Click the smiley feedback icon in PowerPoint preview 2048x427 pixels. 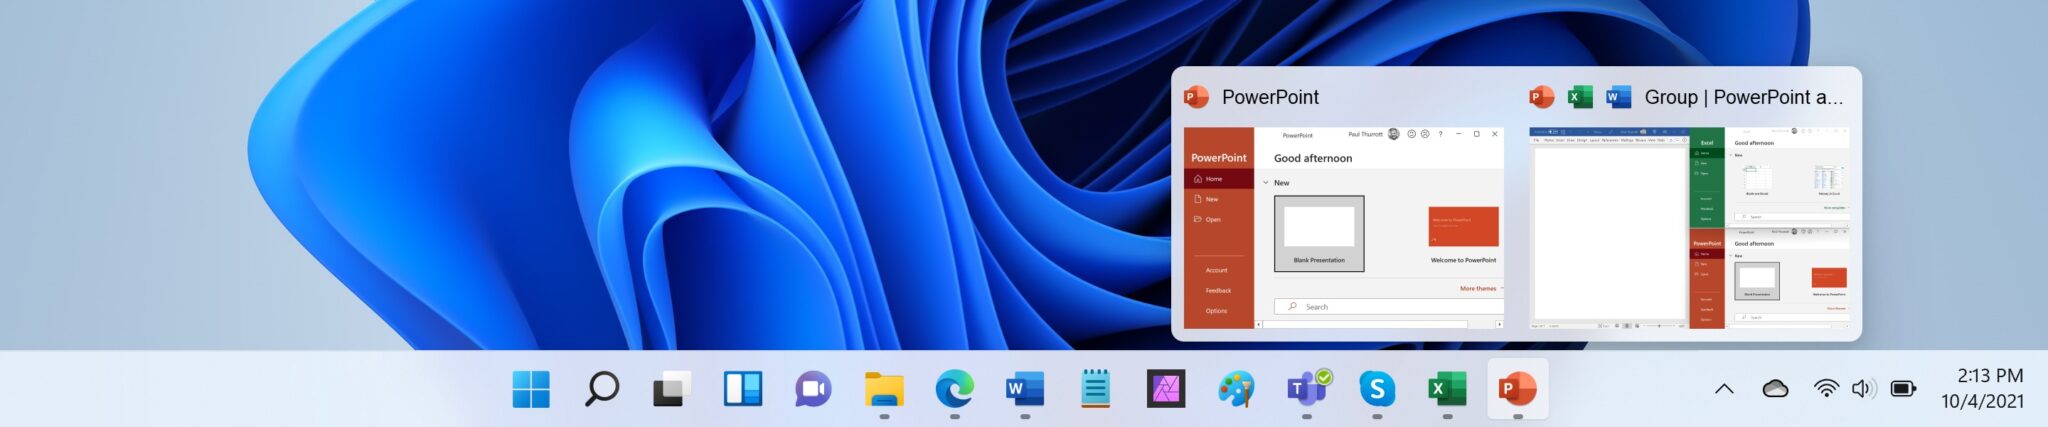click(1411, 134)
